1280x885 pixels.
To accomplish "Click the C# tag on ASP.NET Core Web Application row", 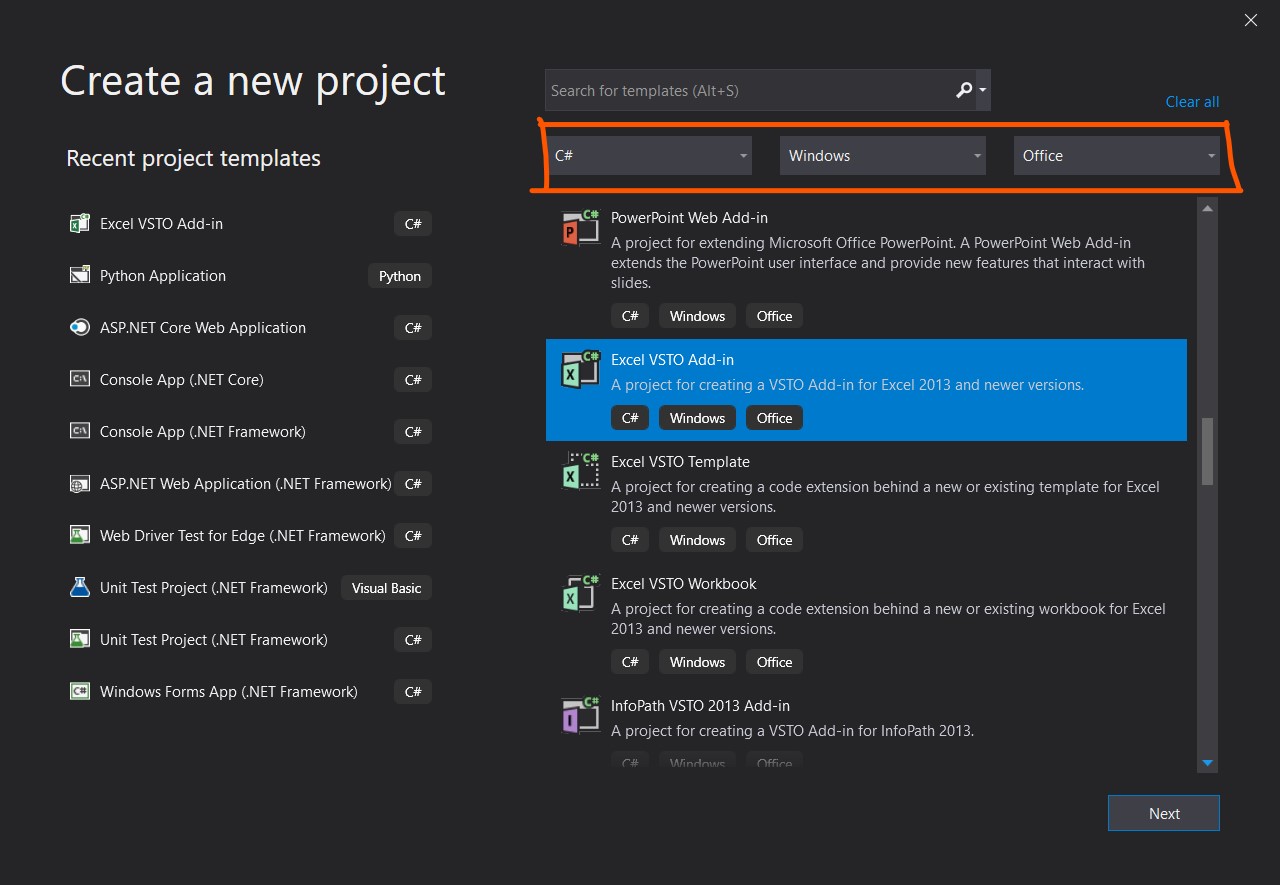I will (413, 328).
